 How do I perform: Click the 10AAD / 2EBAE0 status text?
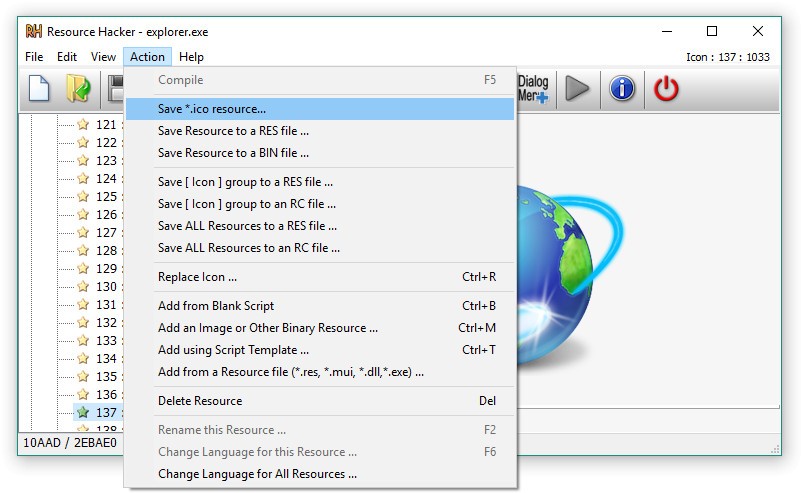70,443
